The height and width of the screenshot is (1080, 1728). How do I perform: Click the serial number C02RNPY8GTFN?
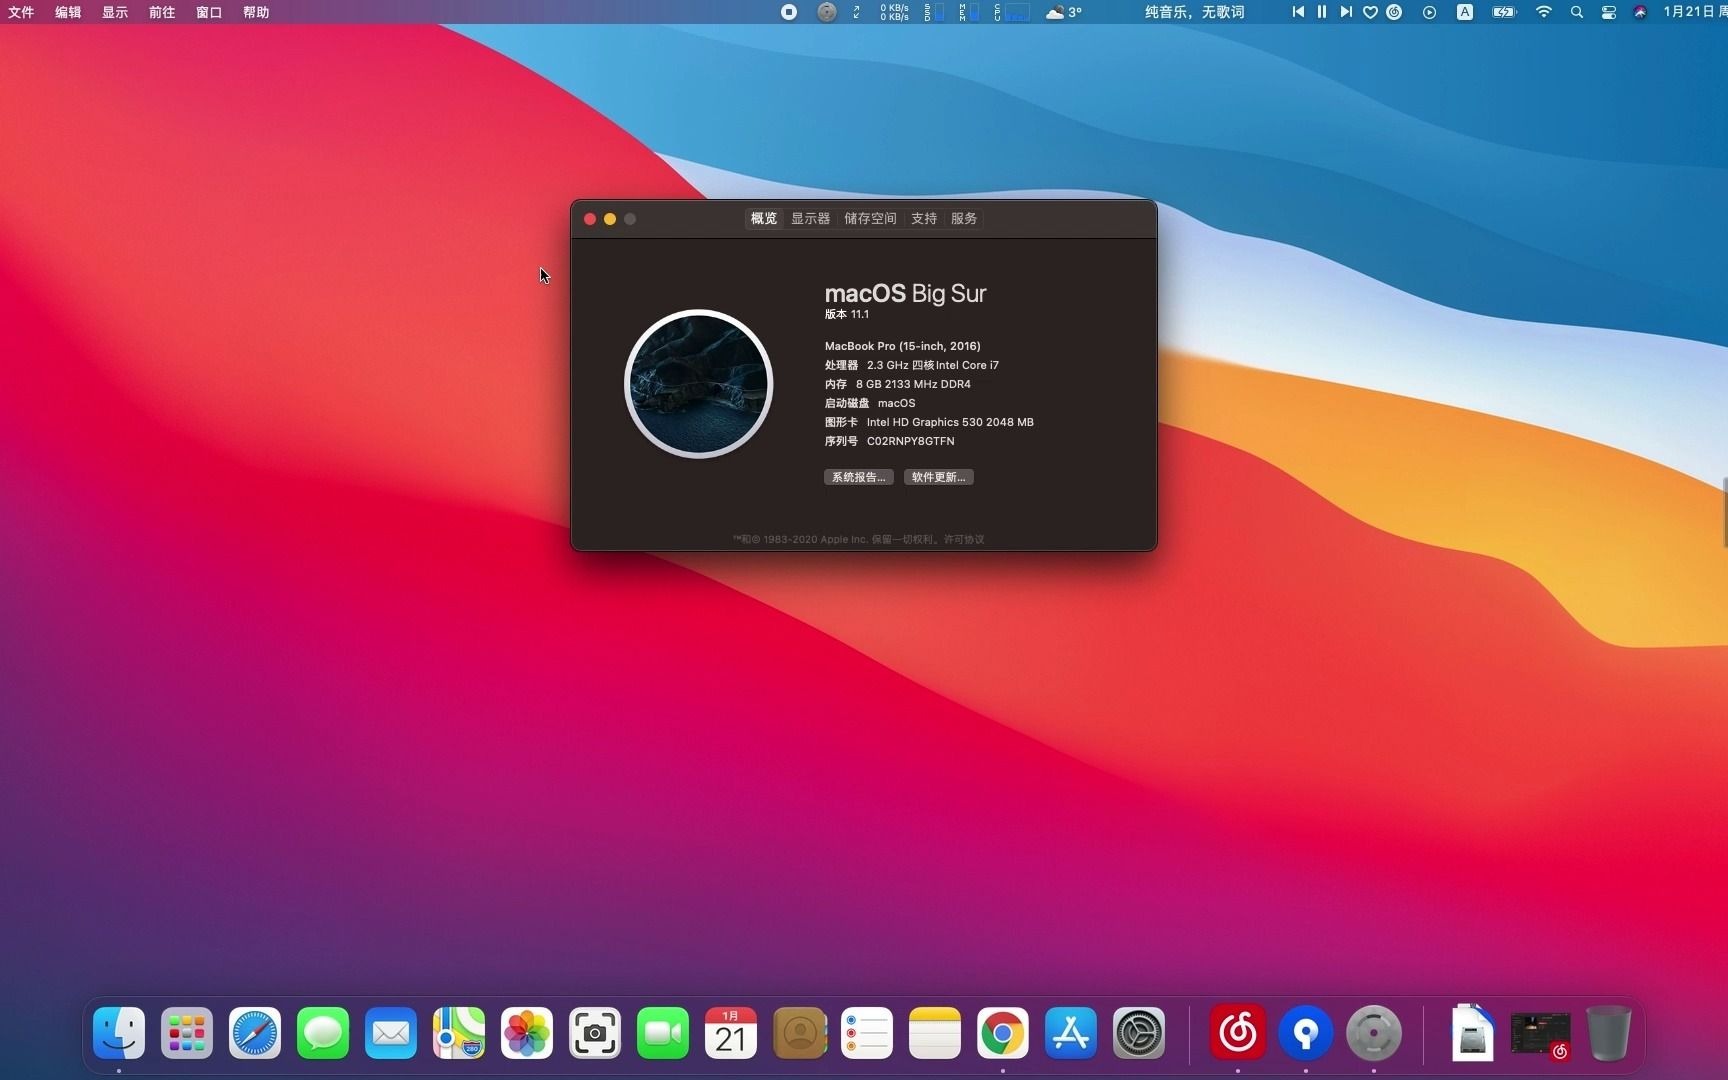click(x=910, y=441)
